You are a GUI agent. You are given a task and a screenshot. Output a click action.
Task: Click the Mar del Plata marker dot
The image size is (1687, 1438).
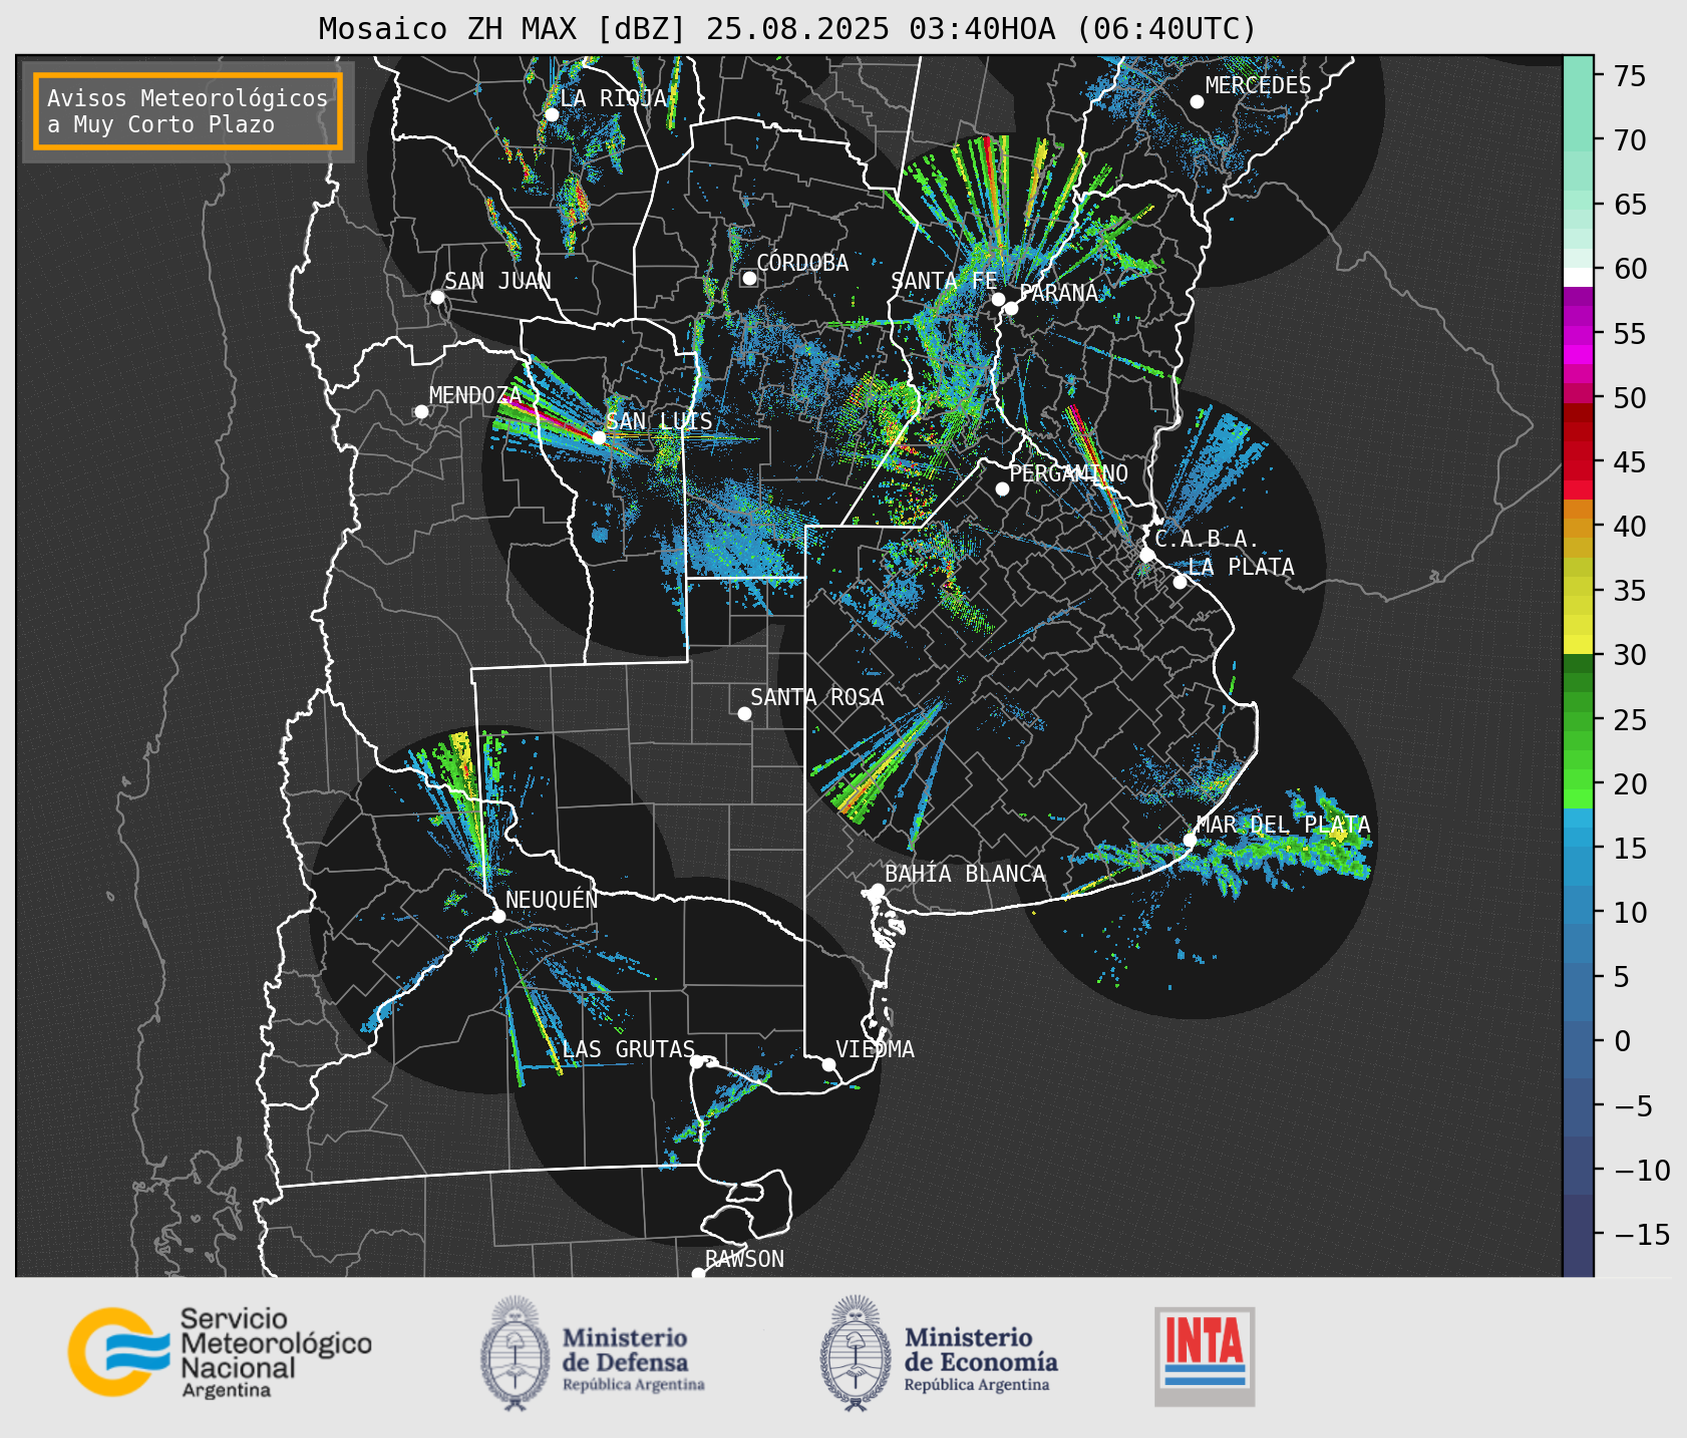1190,840
